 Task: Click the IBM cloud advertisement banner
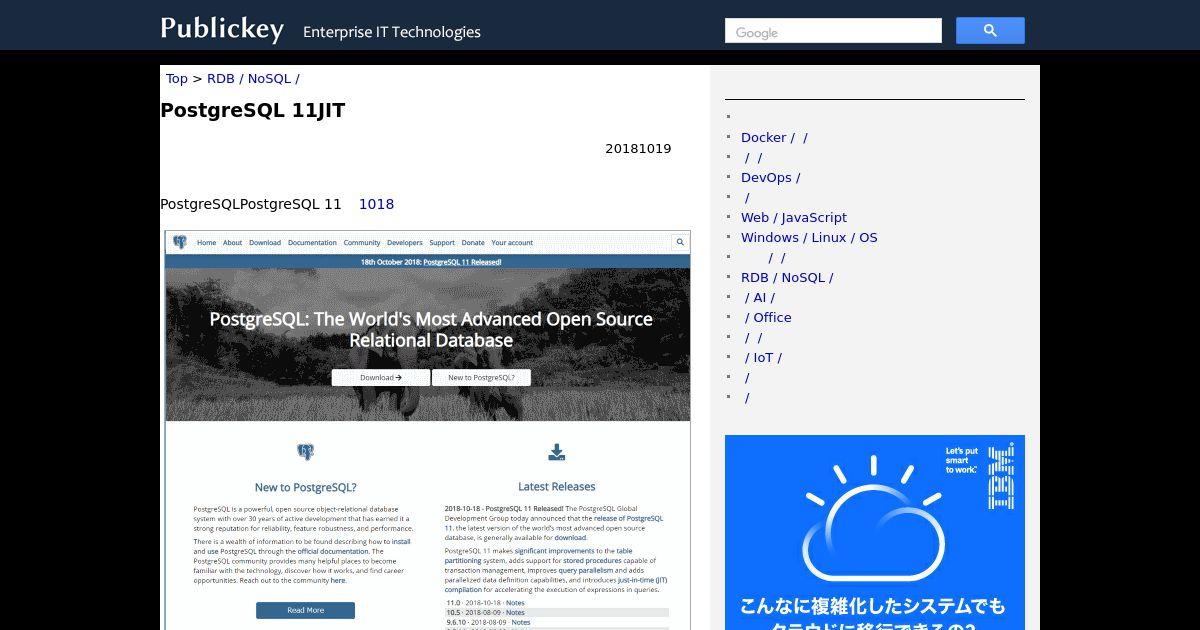point(875,532)
